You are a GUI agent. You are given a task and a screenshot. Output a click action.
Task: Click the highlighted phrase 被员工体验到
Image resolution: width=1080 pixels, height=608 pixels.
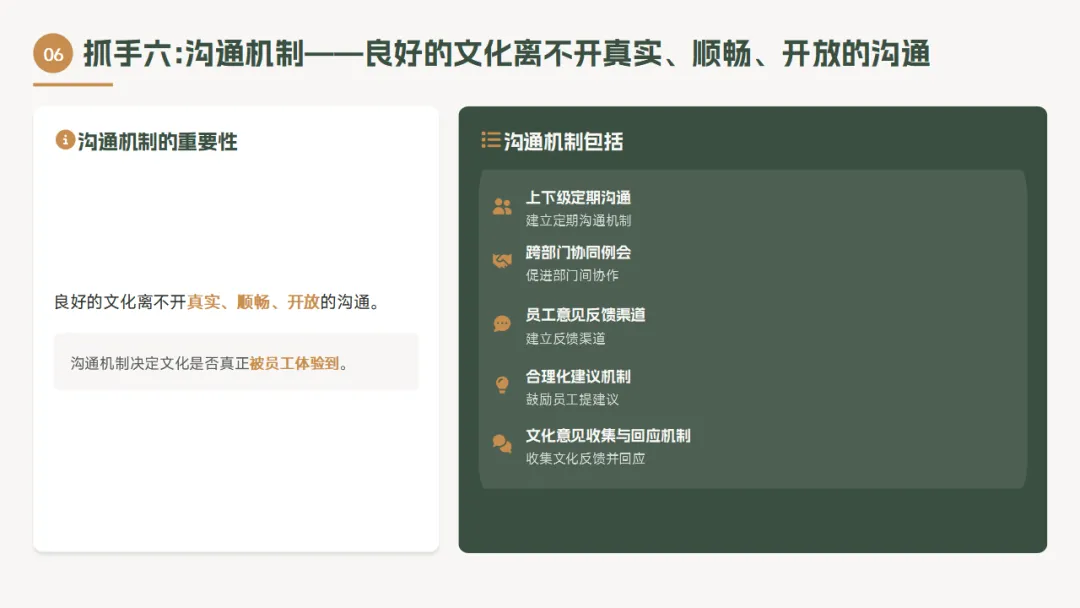point(294,363)
